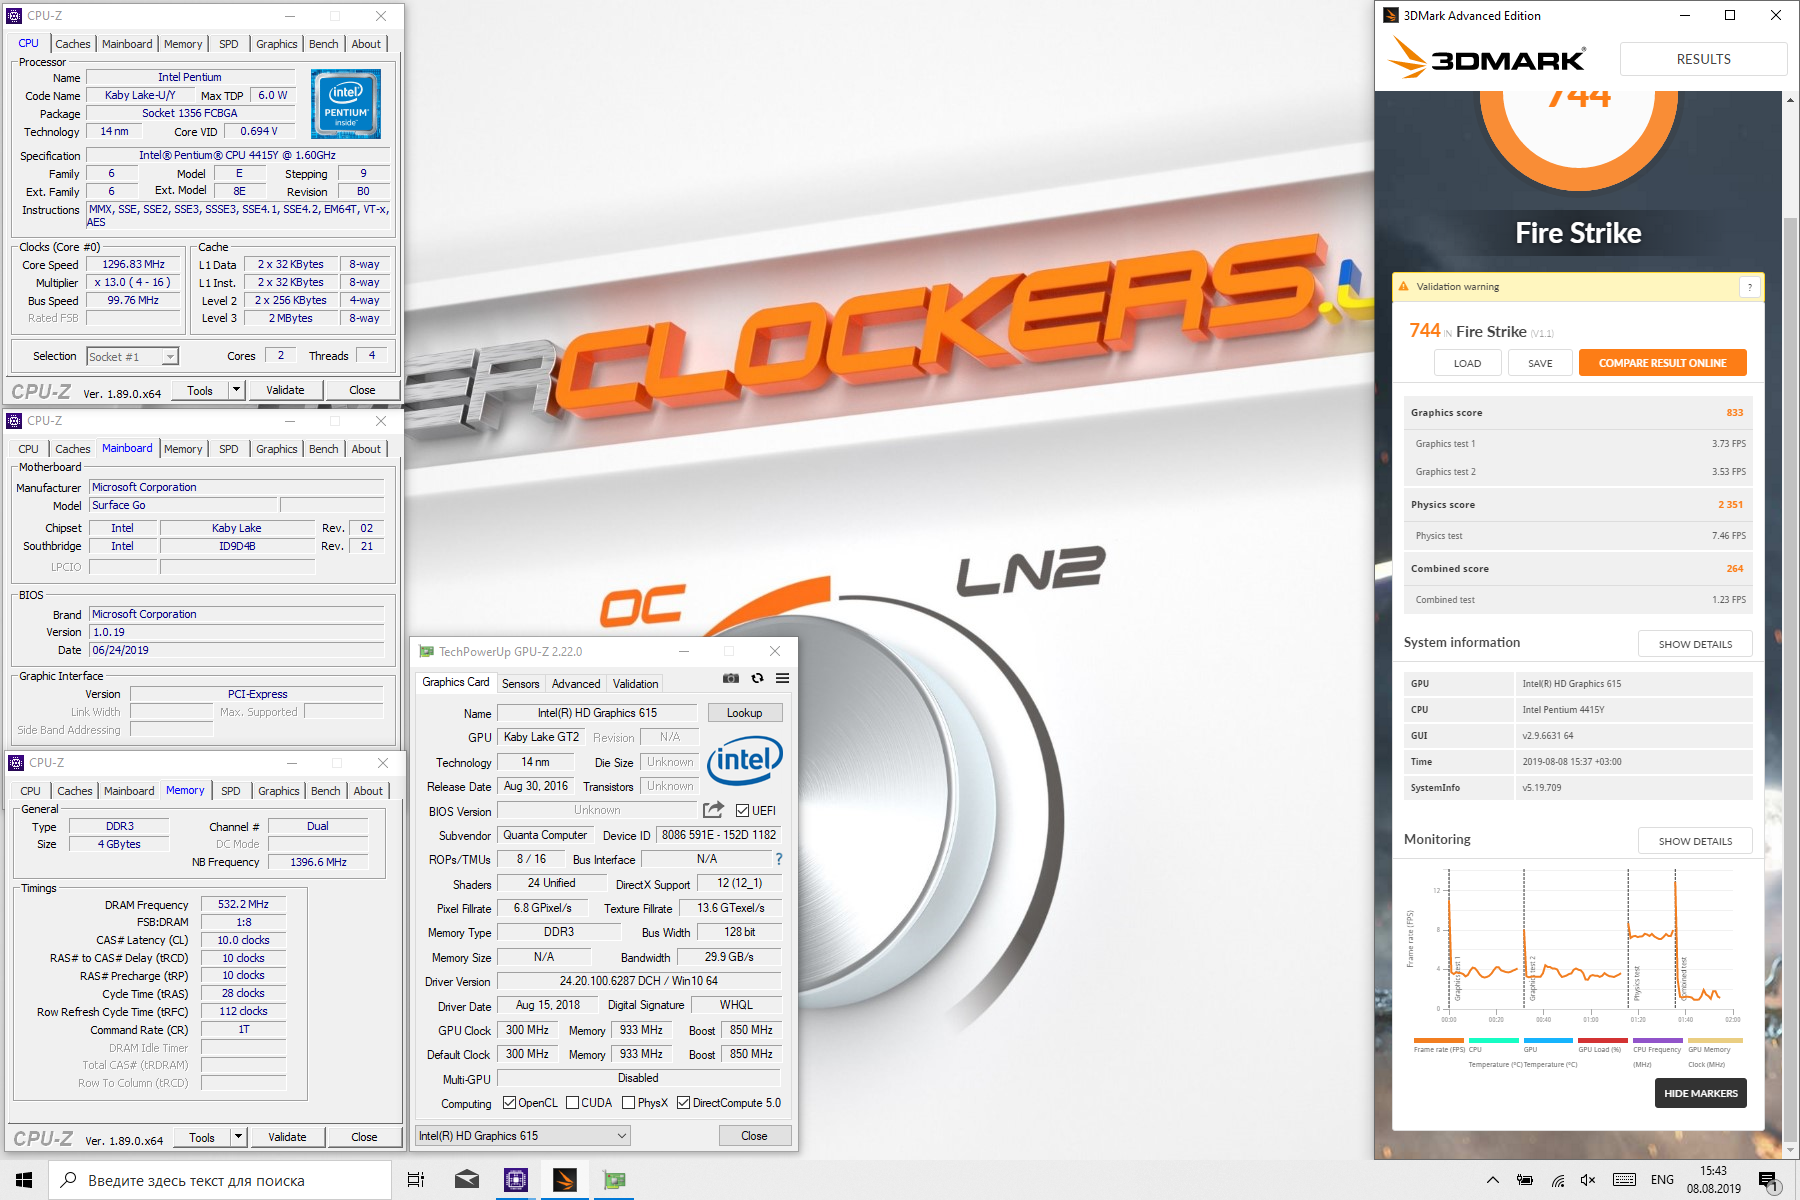Click validation warning help question icon

pyautogui.click(x=1750, y=287)
